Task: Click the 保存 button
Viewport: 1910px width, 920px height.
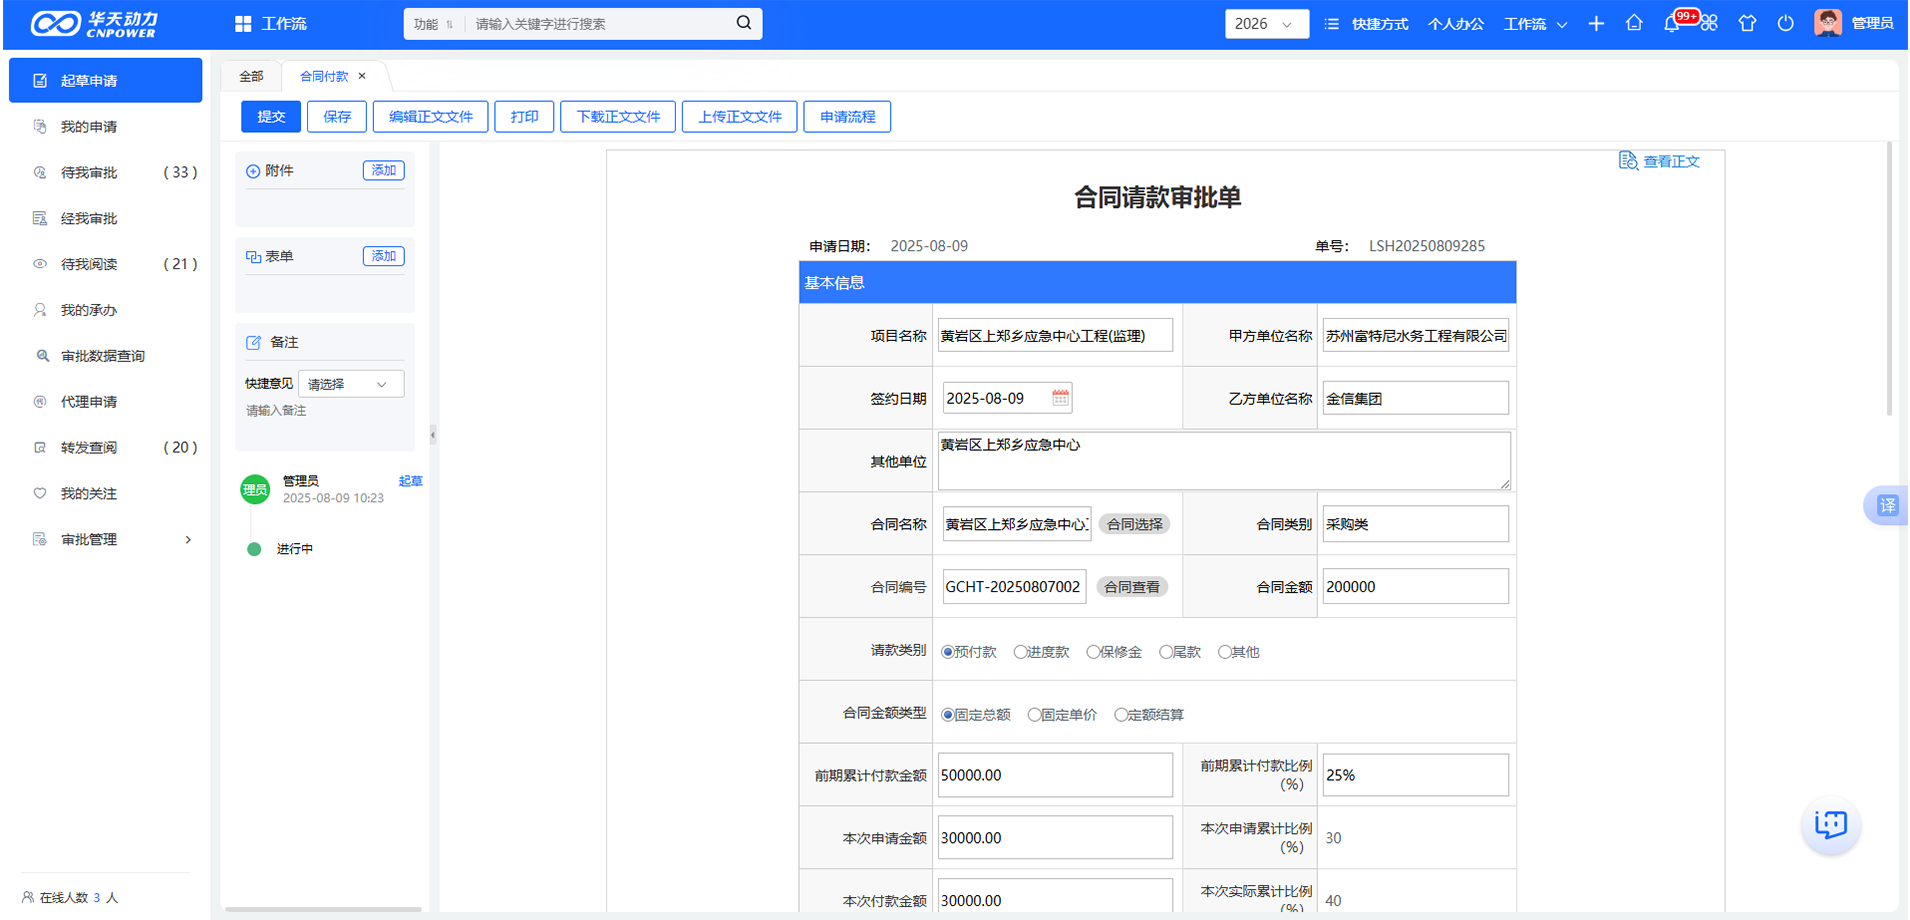Action: [x=337, y=117]
